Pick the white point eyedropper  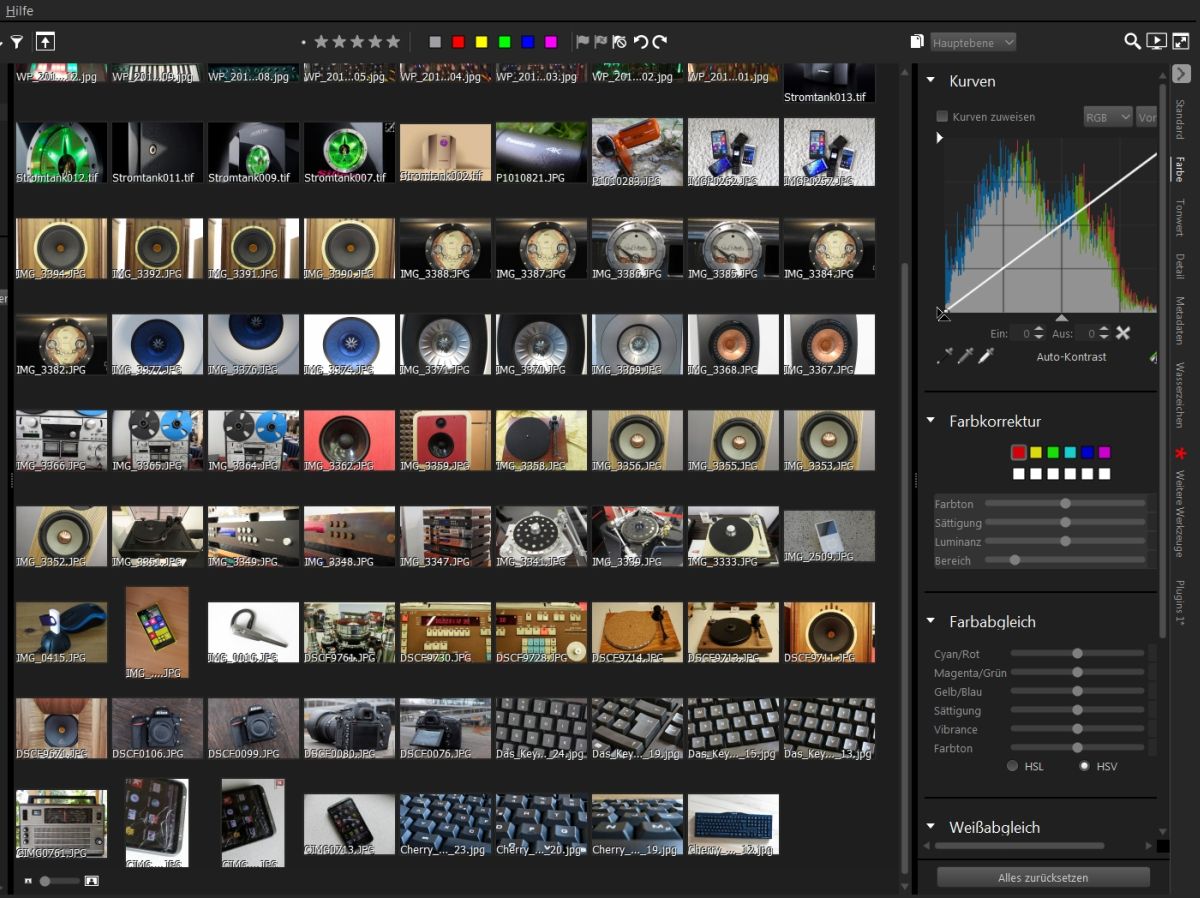tap(986, 356)
